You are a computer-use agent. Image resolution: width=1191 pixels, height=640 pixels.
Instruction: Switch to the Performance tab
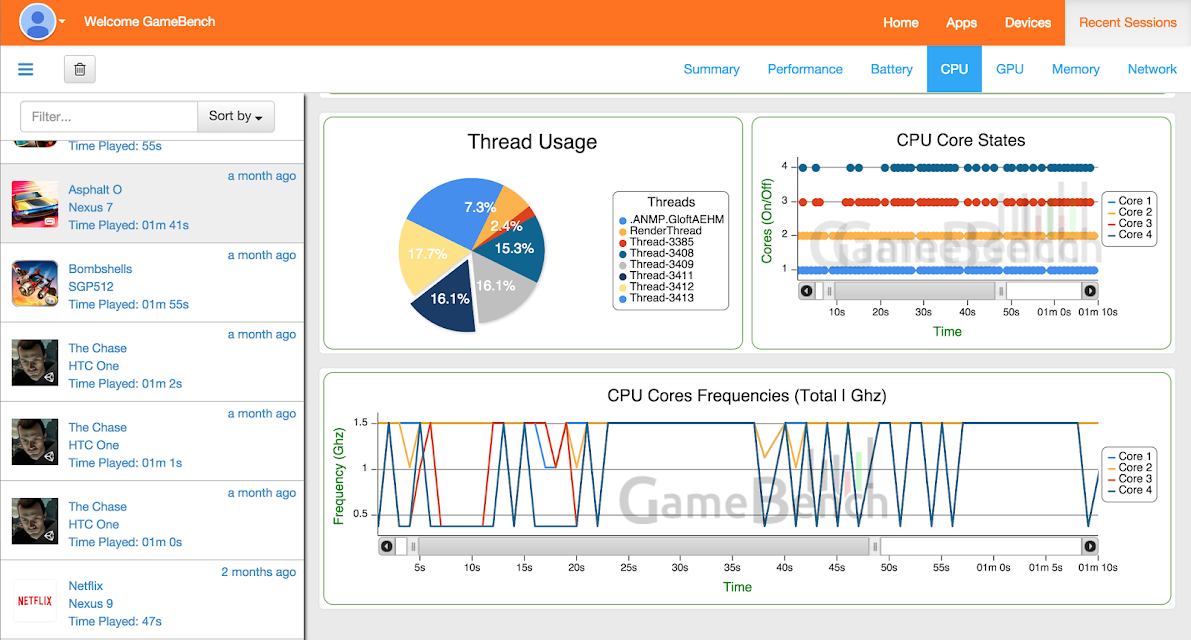click(x=805, y=69)
